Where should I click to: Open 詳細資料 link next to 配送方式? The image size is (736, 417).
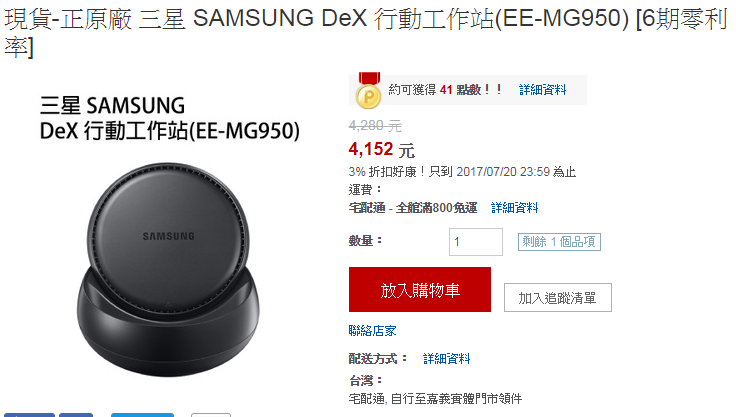446,359
